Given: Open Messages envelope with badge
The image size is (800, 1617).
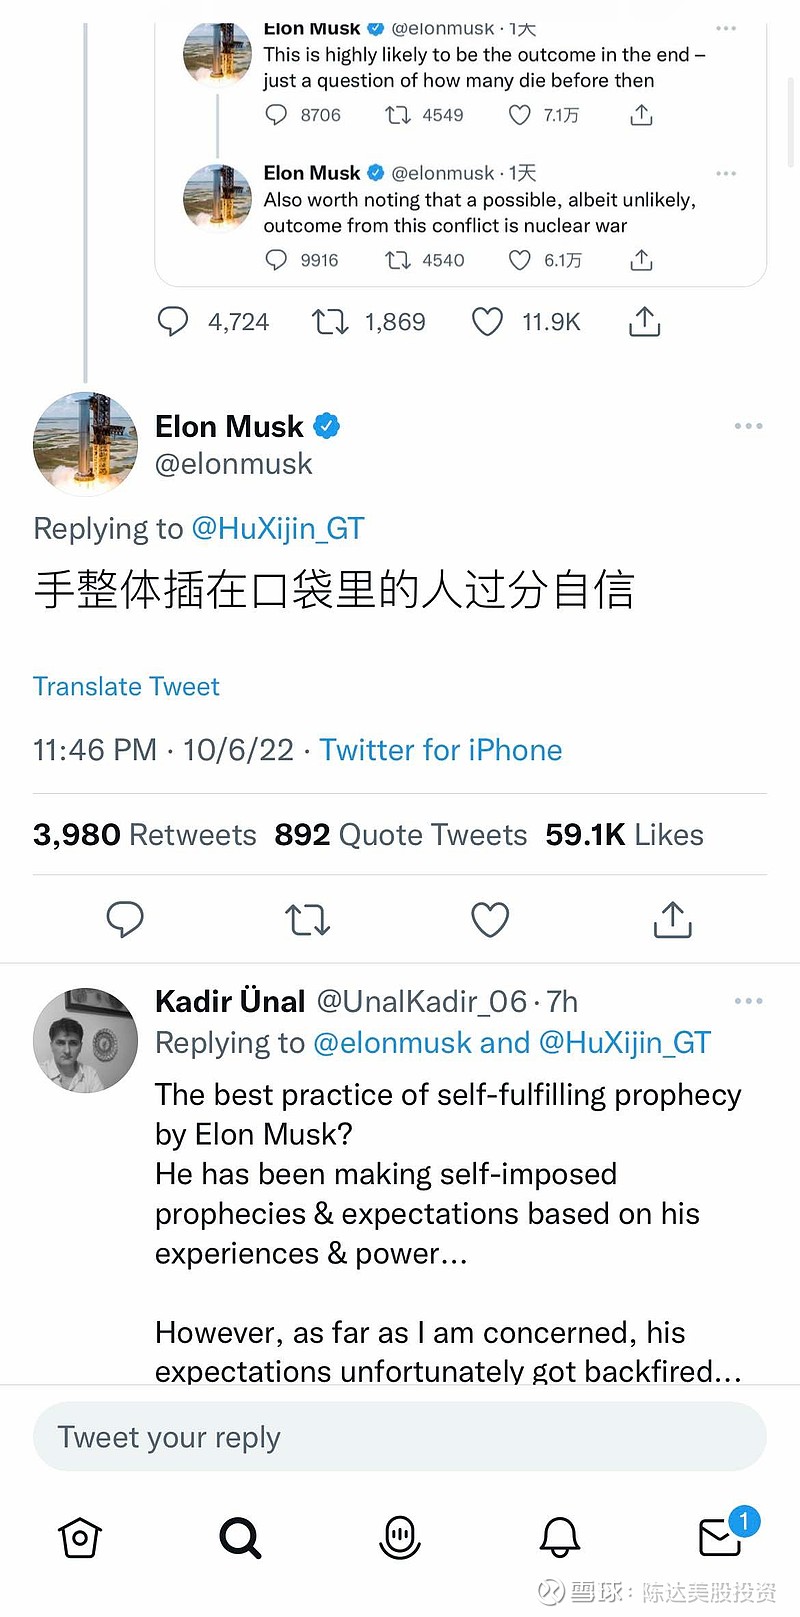Looking at the screenshot, I should (722, 1537).
